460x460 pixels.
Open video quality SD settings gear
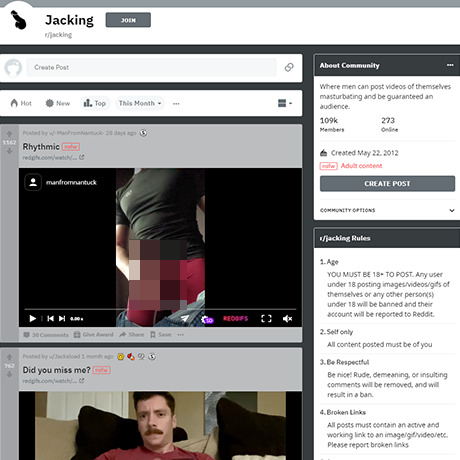tap(207, 319)
